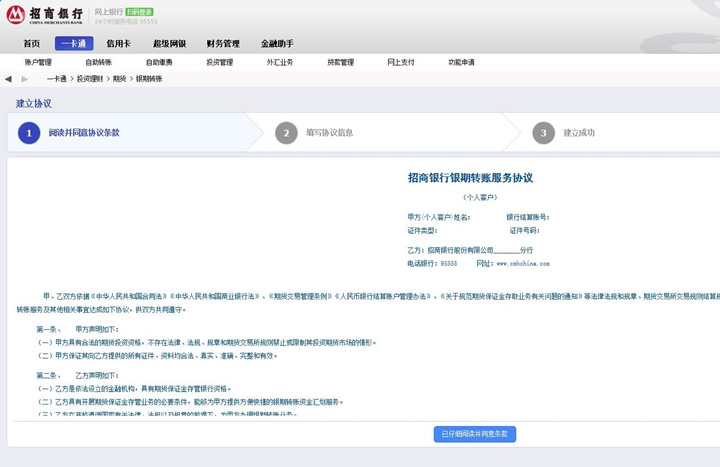Click 银期转账 in the breadcrumb
This screenshot has height=467, width=720.
tap(149, 79)
